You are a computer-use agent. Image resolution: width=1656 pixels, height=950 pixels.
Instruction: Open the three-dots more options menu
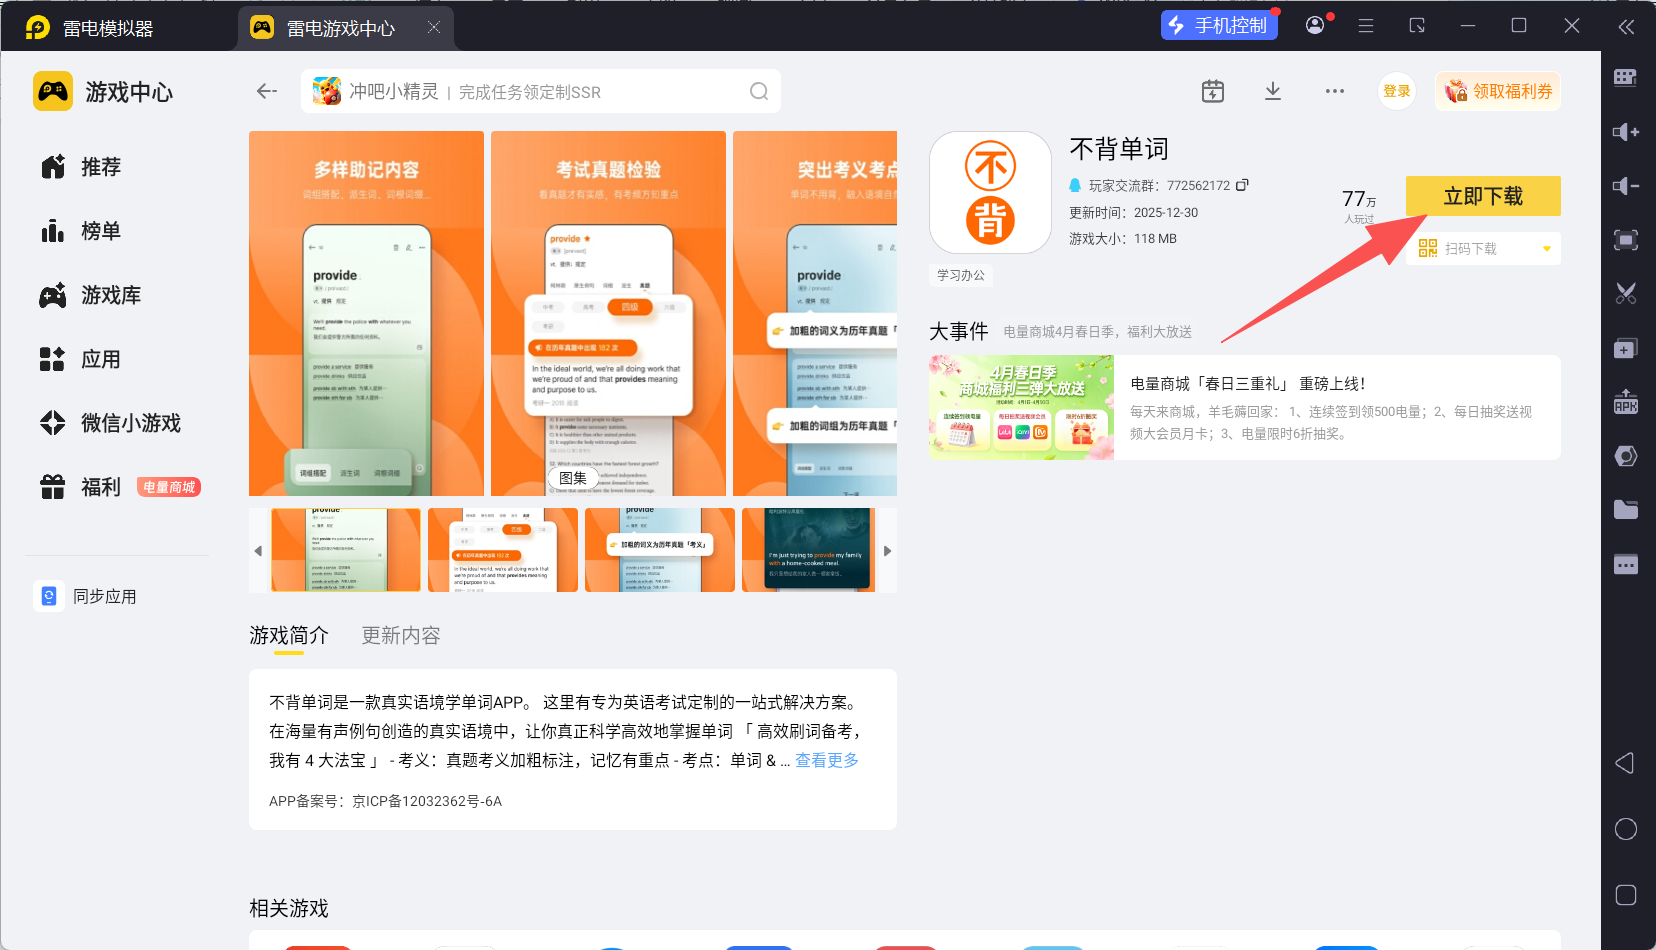pyautogui.click(x=1334, y=91)
